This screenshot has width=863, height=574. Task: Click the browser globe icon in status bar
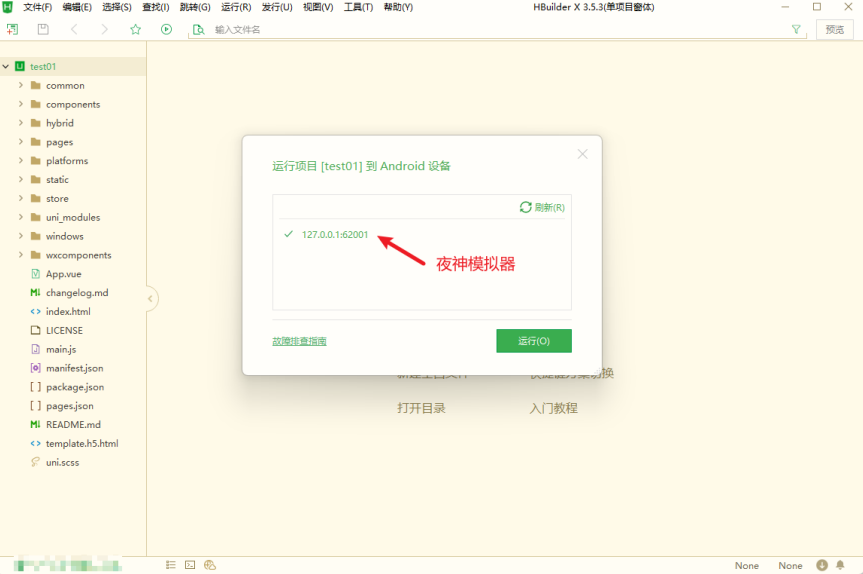click(210, 565)
